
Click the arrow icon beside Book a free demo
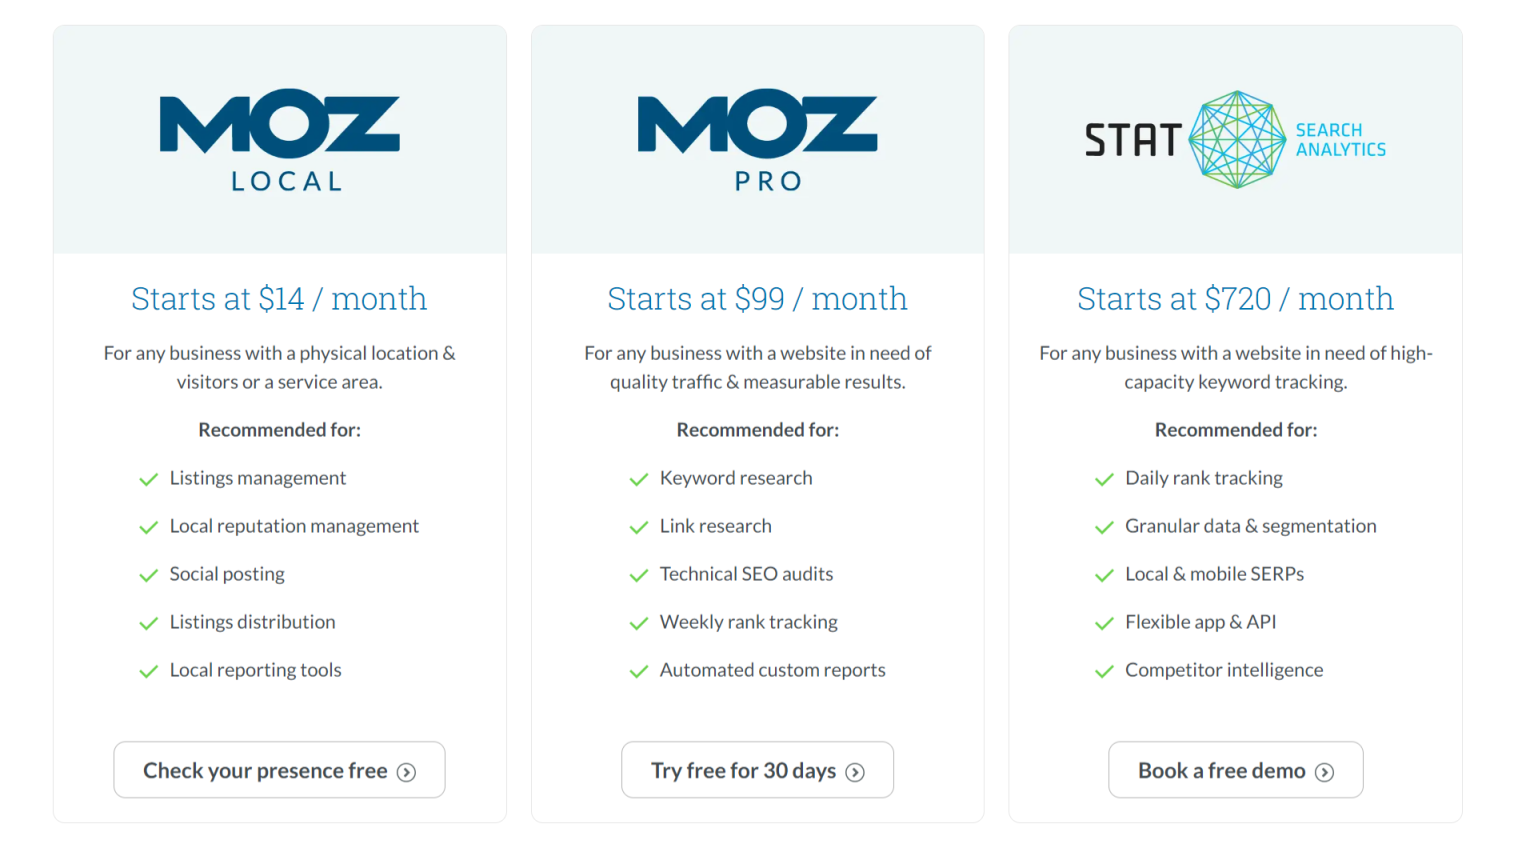point(1324,772)
